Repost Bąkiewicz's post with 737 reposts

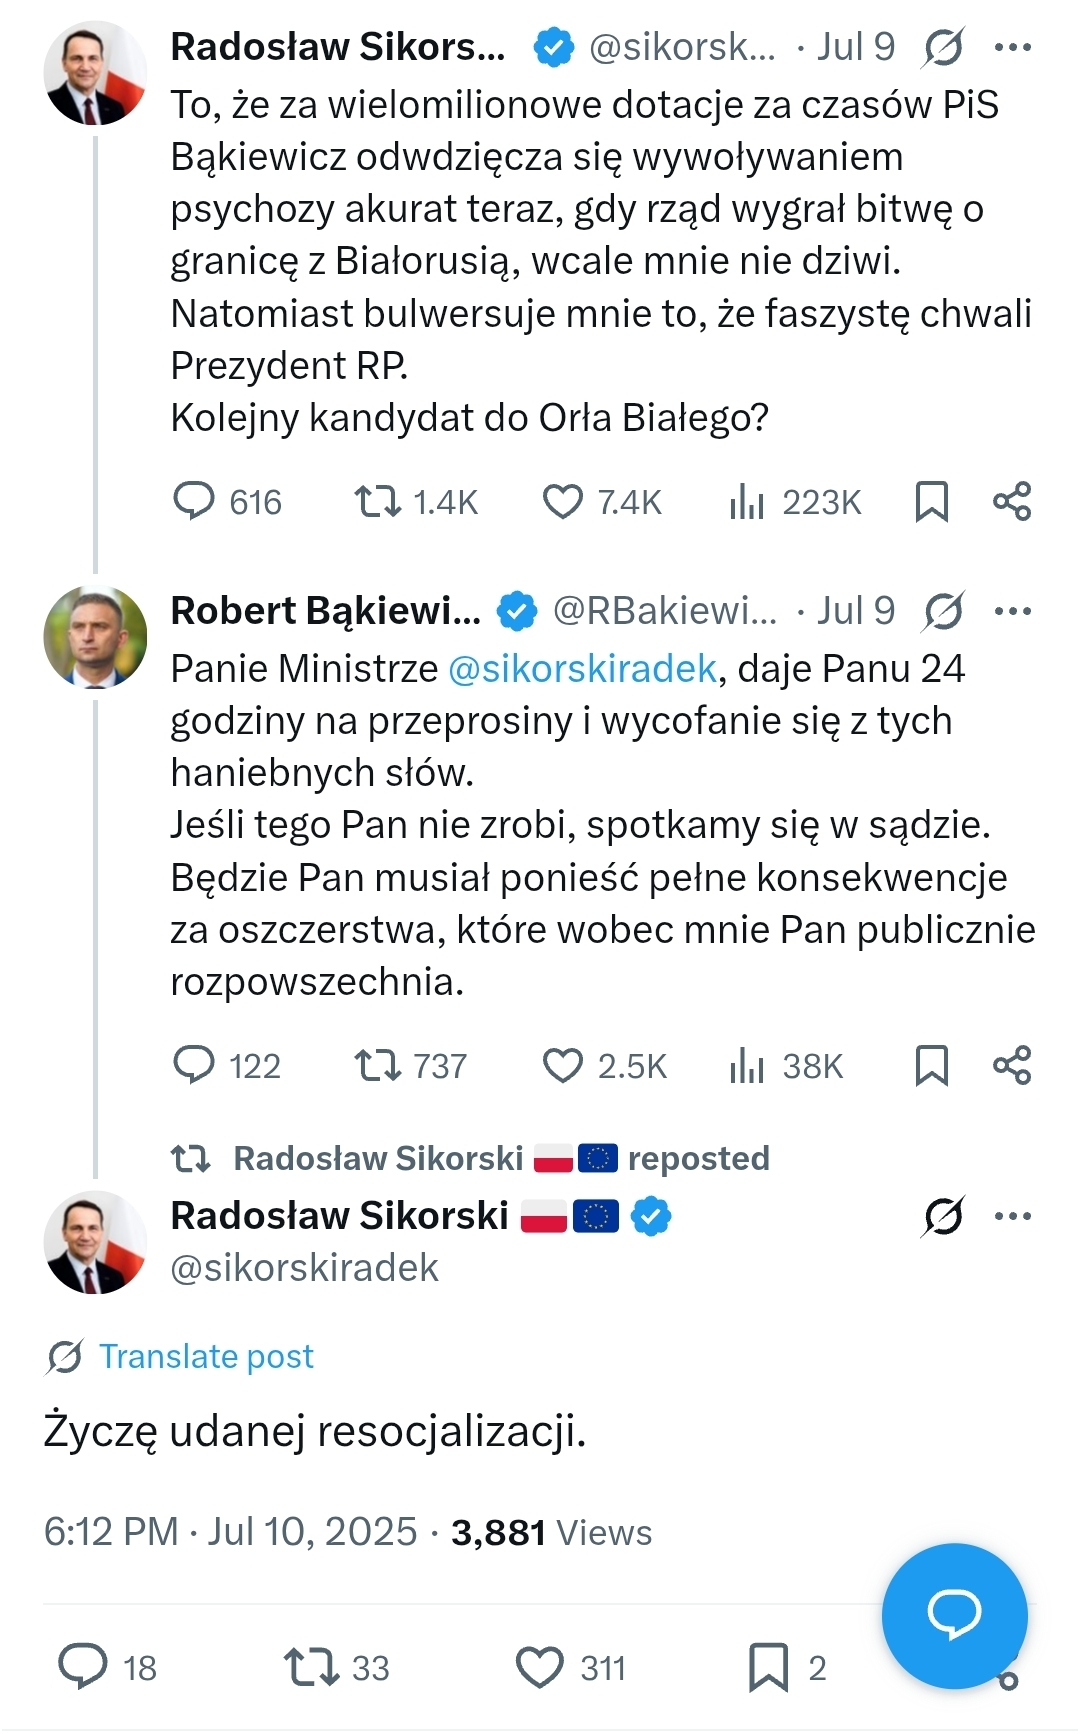point(378,1065)
